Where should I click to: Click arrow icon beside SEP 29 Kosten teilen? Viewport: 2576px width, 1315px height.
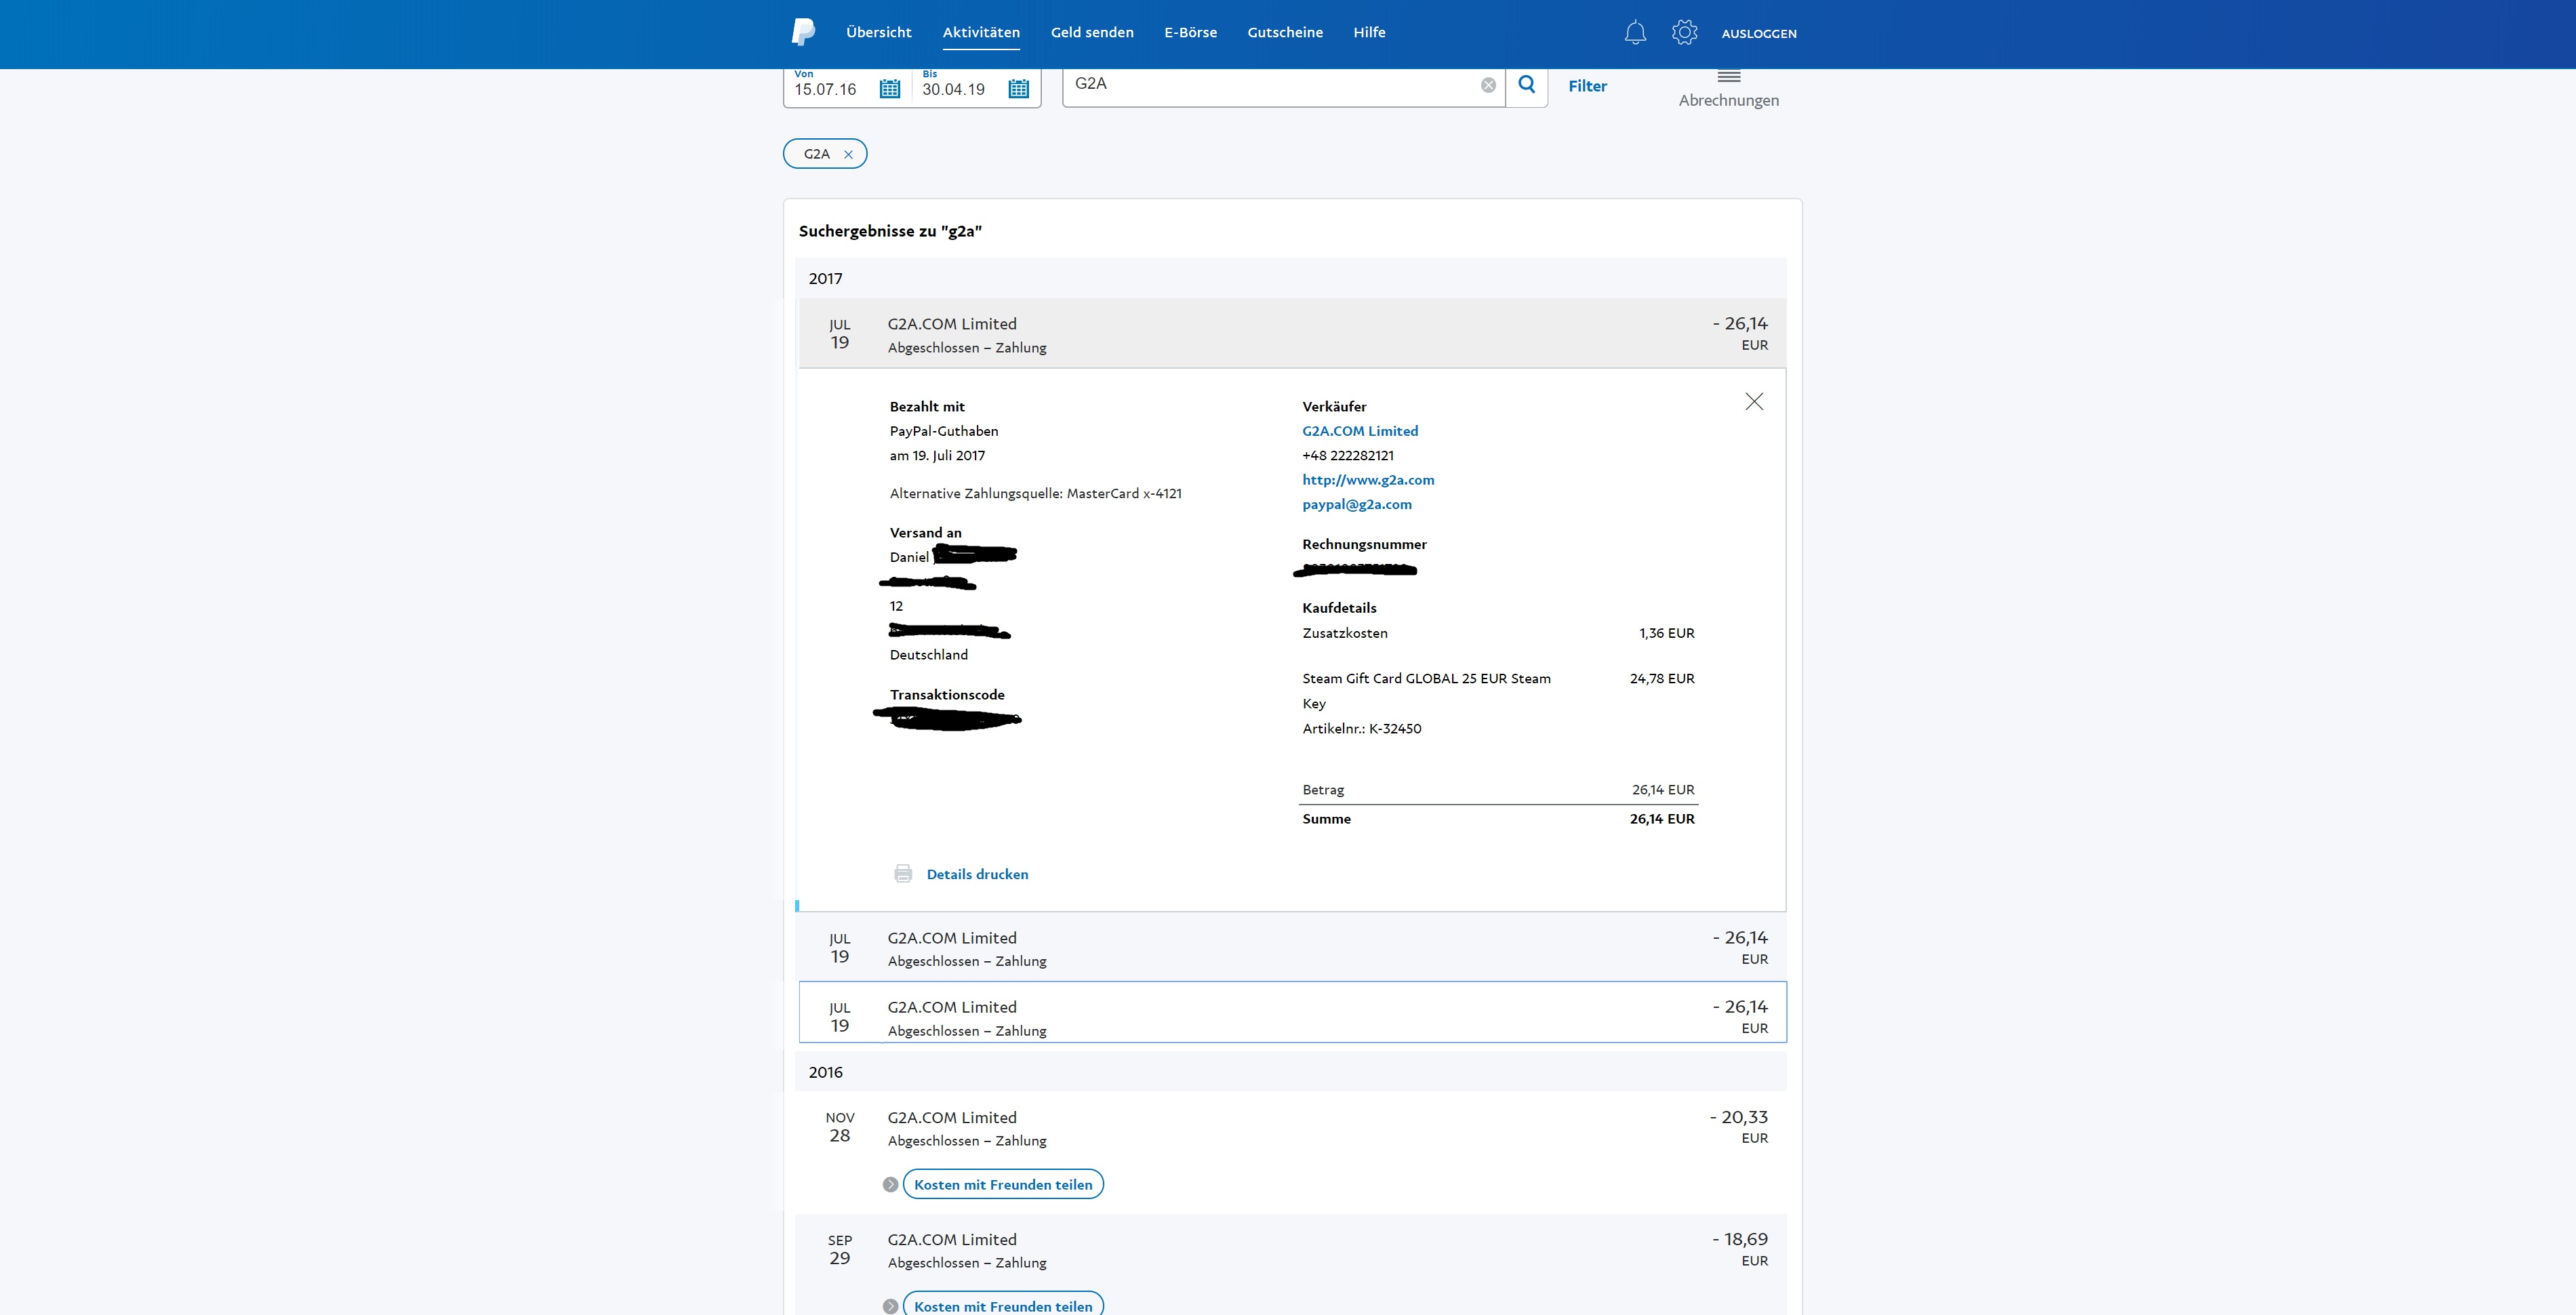[890, 1306]
